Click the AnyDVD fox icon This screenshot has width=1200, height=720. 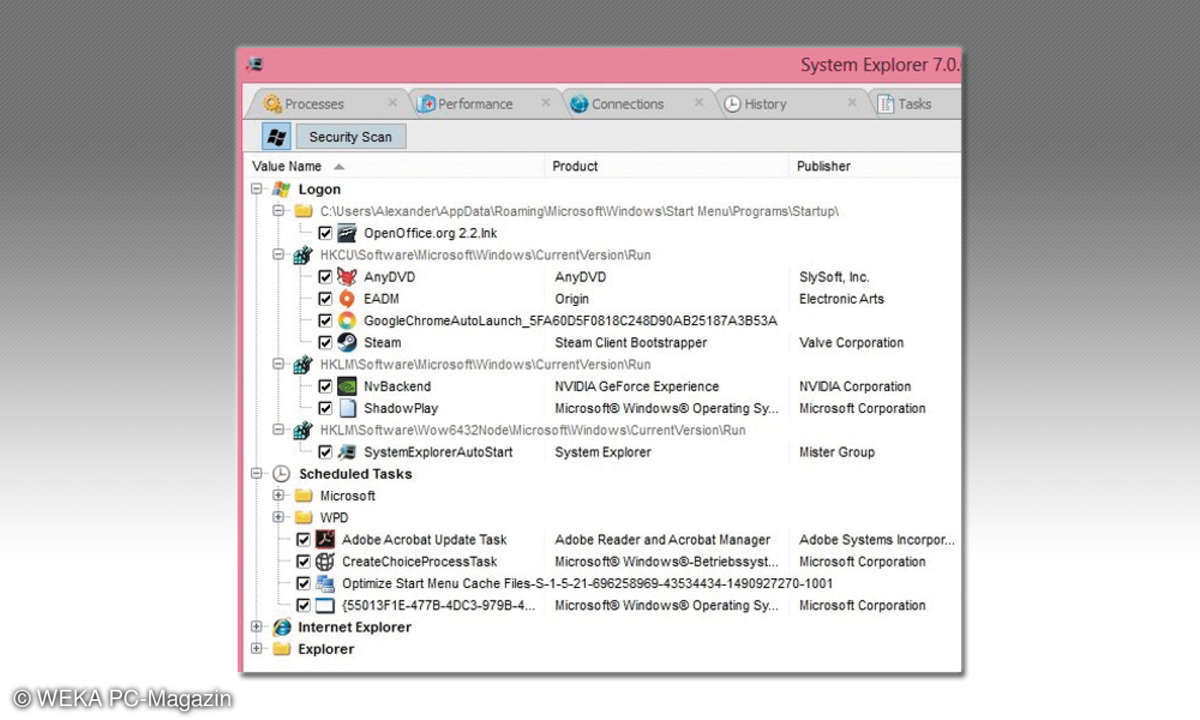(x=347, y=277)
